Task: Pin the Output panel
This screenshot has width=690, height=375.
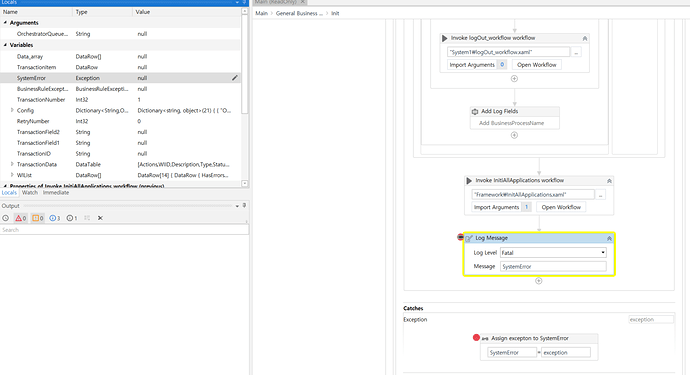Action: [244, 206]
